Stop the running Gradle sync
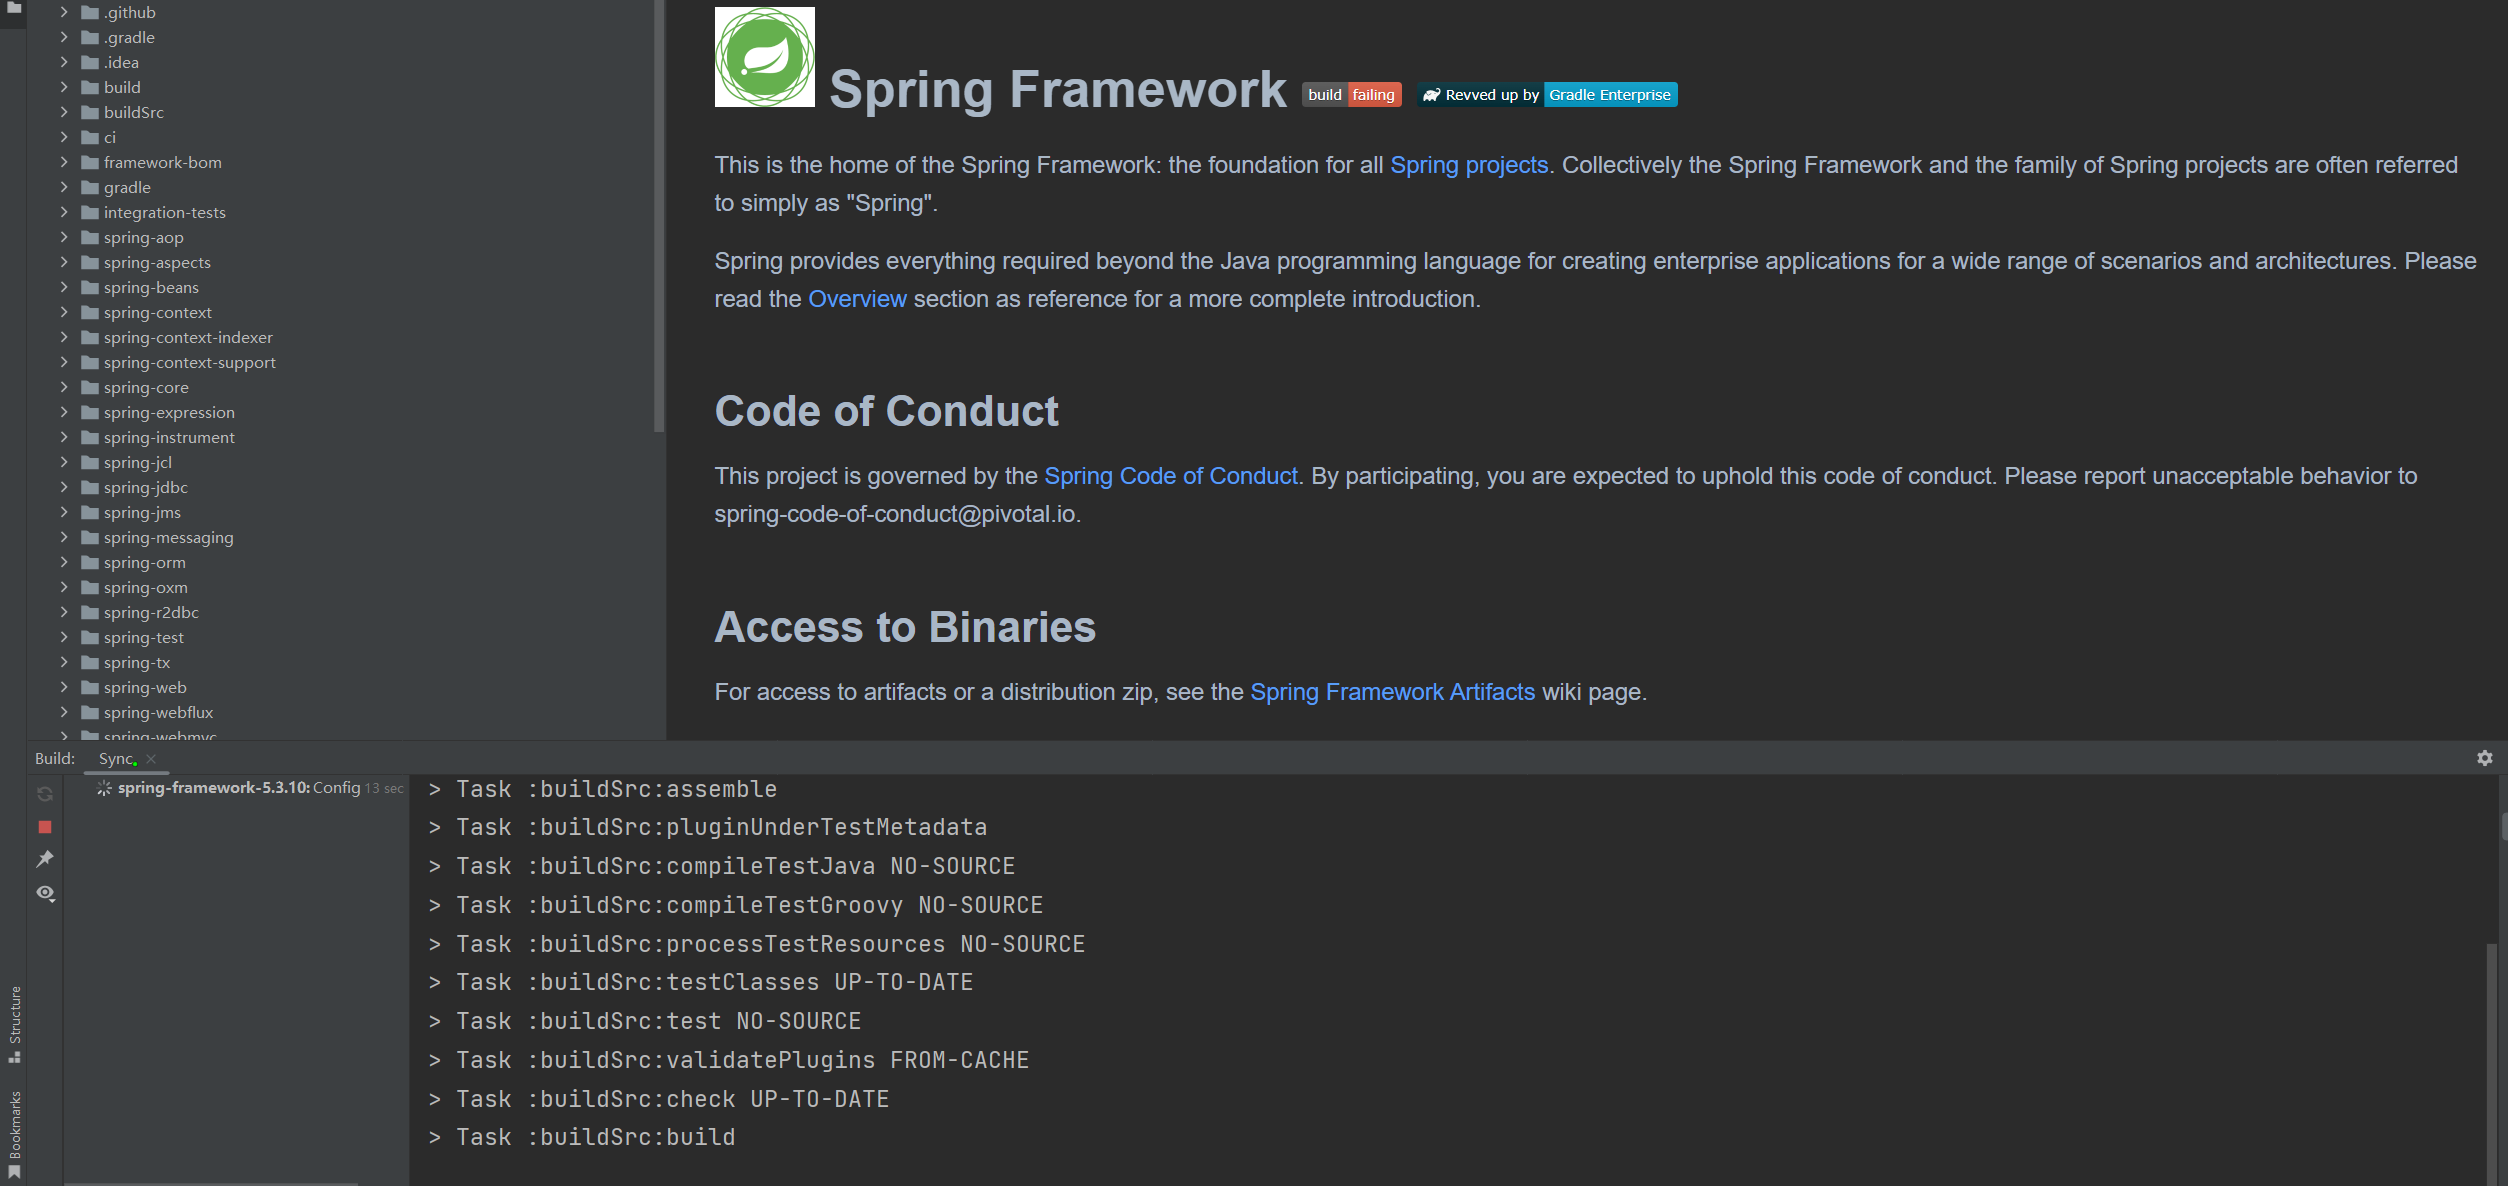Image resolution: width=2508 pixels, height=1186 pixels. (45, 827)
